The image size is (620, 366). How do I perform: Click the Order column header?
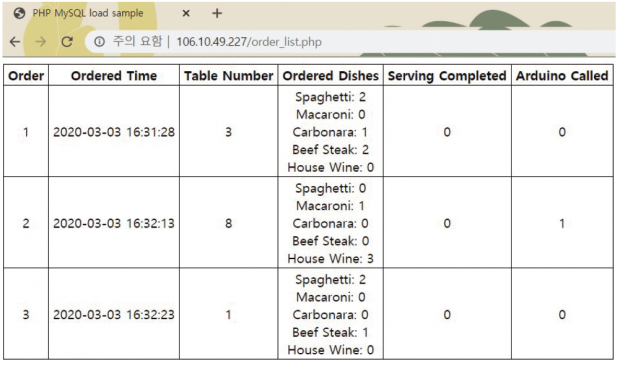pyautogui.click(x=26, y=76)
